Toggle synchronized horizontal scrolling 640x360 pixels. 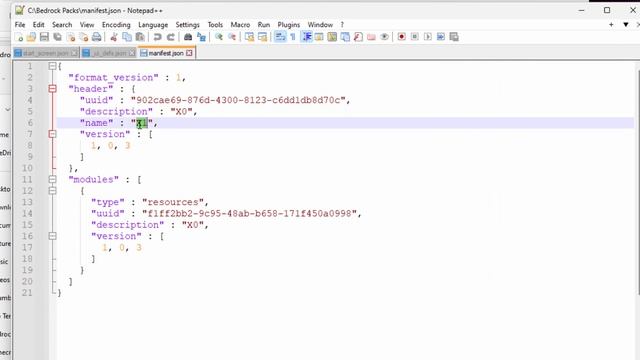click(262, 37)
